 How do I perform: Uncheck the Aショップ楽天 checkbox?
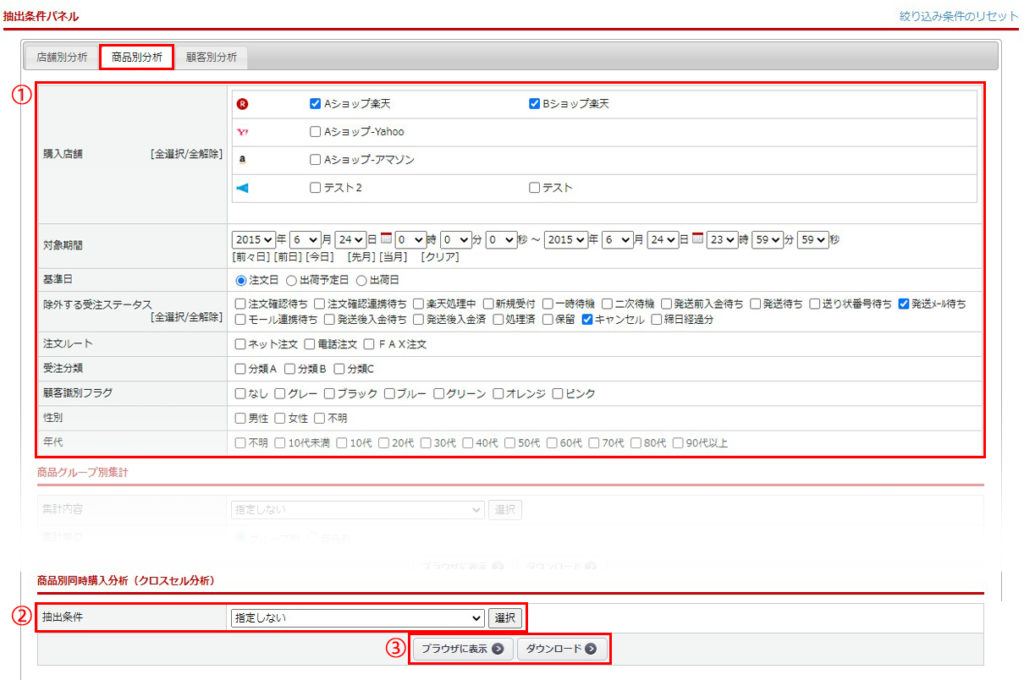316,104
